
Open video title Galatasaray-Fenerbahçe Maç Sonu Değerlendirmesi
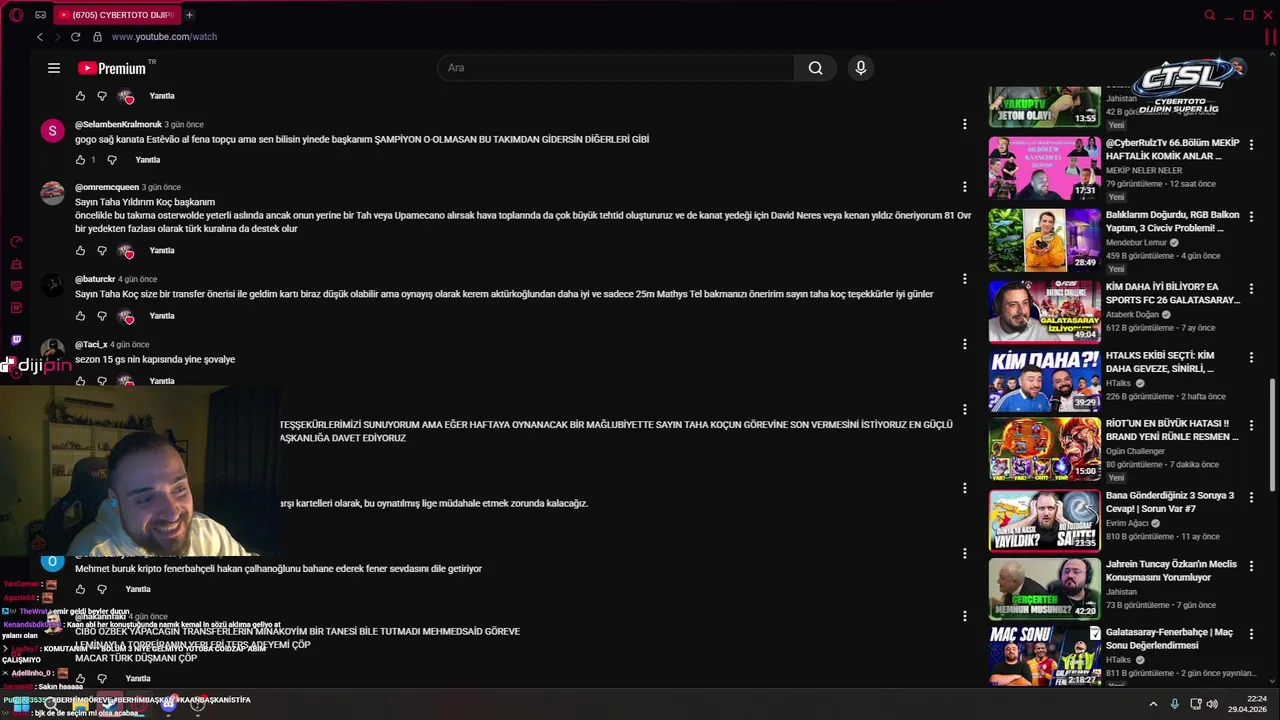pos(1169,638)
